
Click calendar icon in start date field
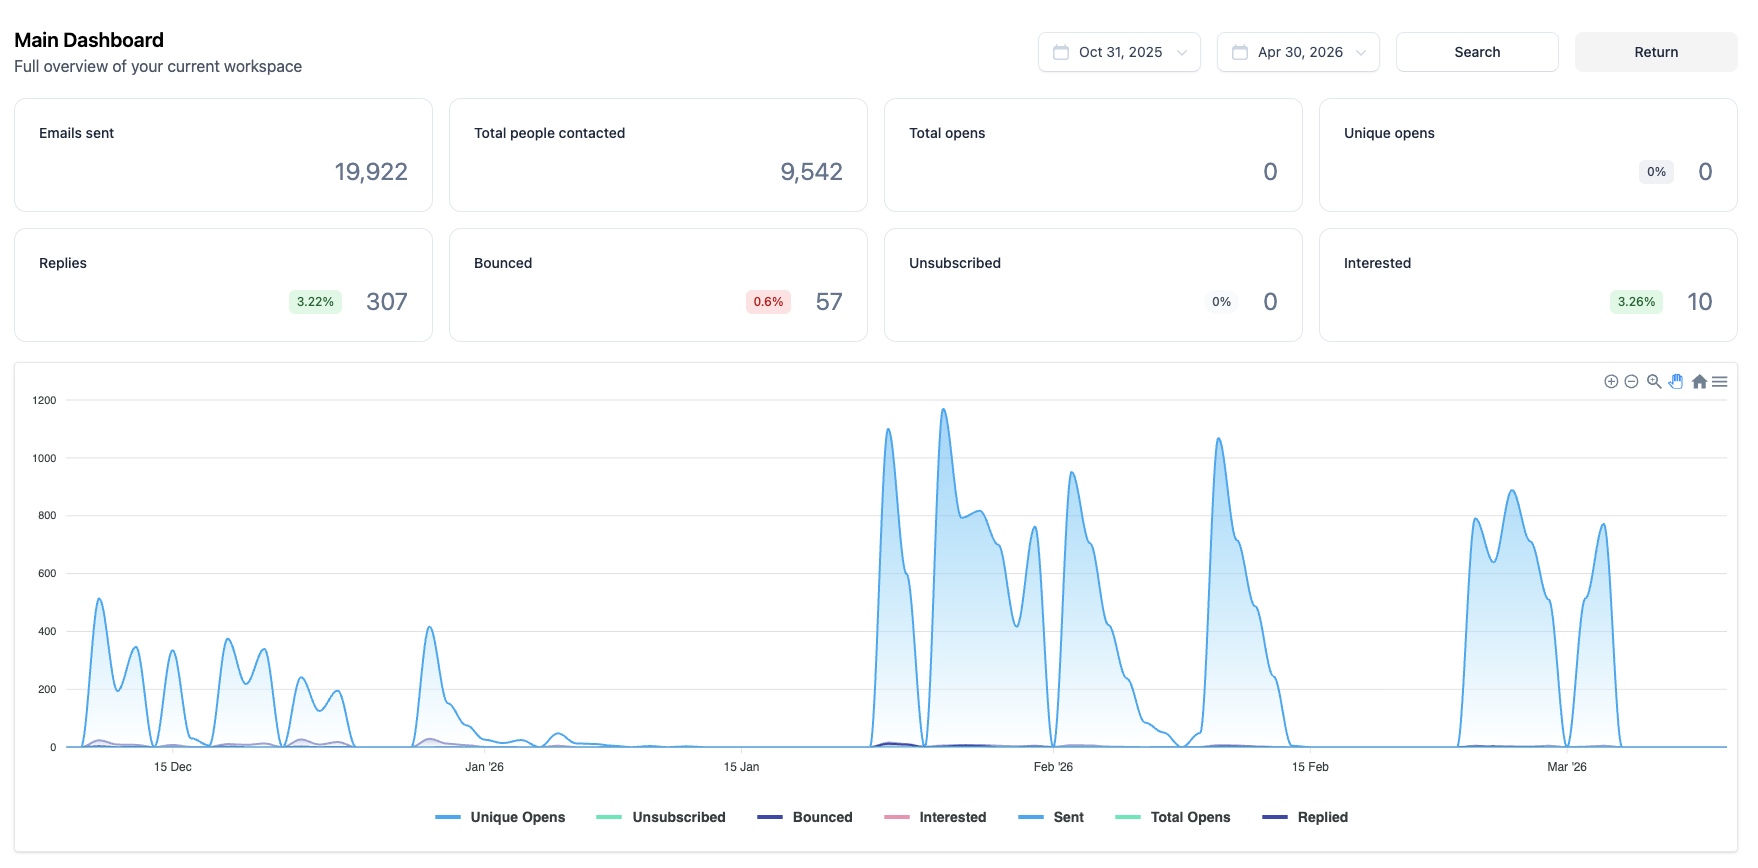coord(1061,52)
